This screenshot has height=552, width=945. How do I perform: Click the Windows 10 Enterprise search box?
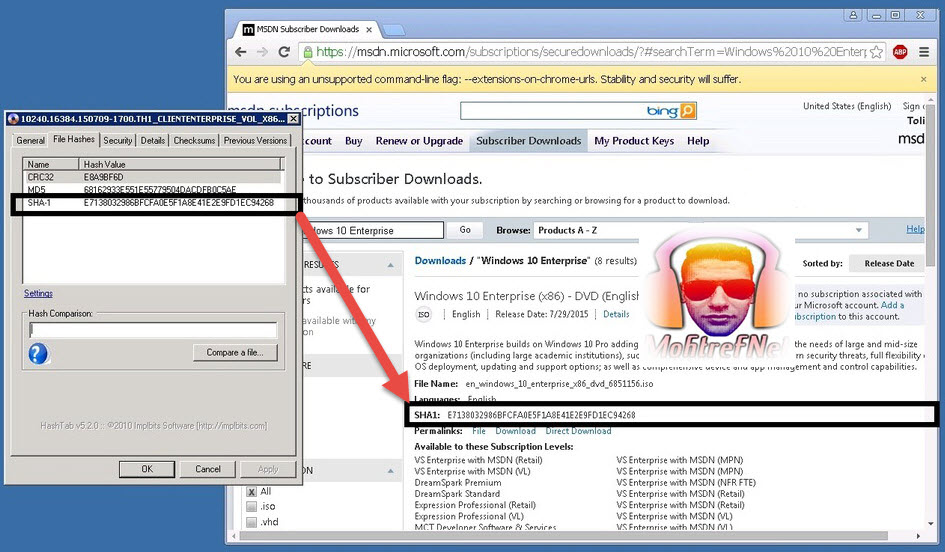373,230
